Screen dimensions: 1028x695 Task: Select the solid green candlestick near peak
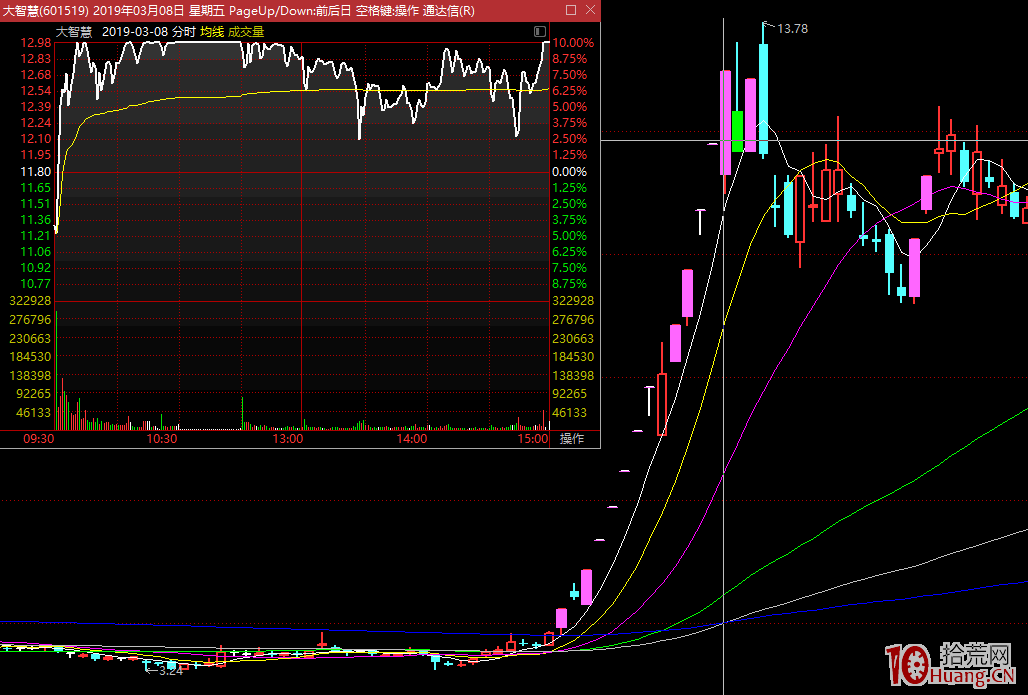click(x=738, y=130)
